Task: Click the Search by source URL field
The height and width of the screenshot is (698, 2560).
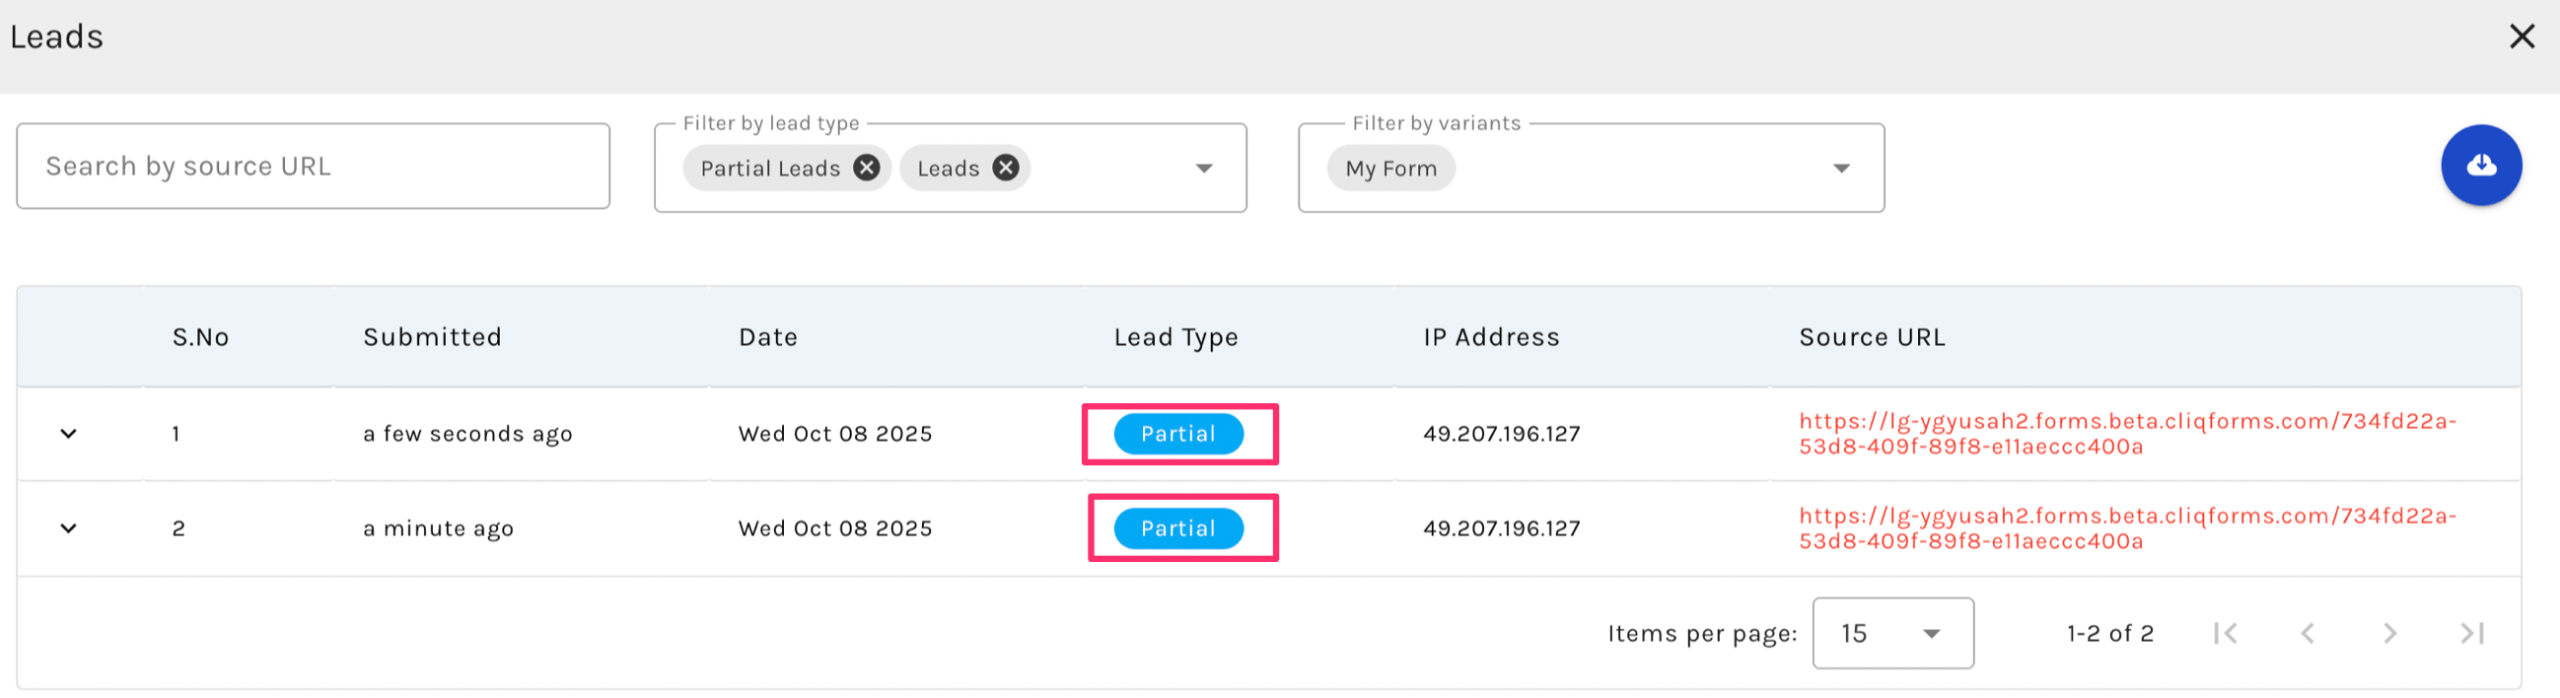Action: 313,166
